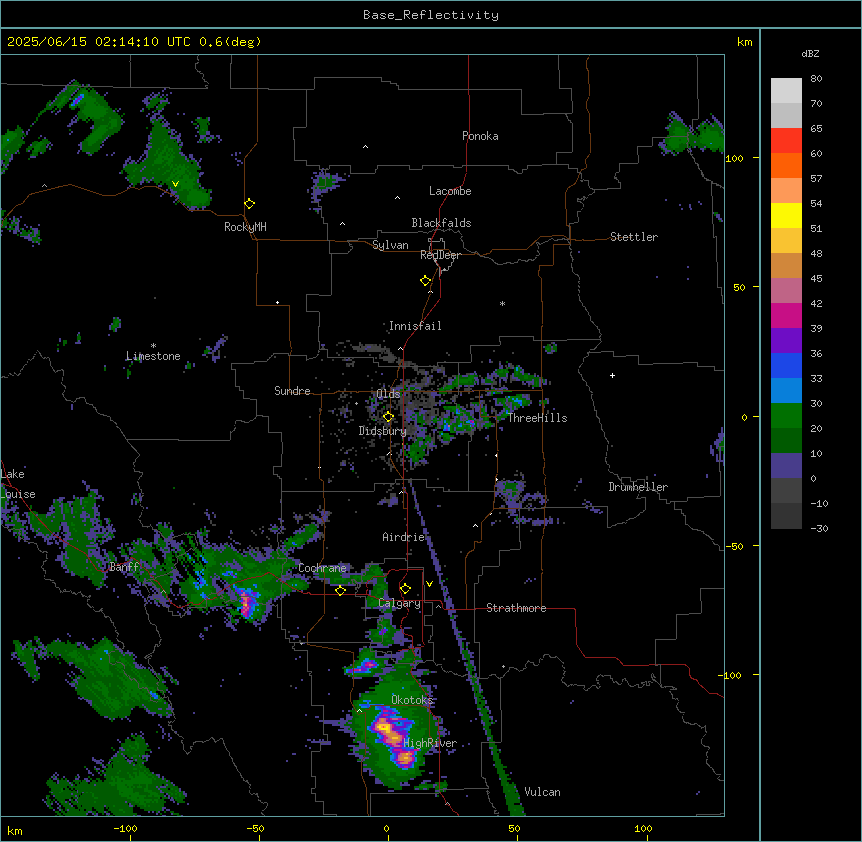Image resolution: width=862 pixels, height=842 pixels.
Task: Click the red swatch below 65 dBZ
Action: coord(786,140)
